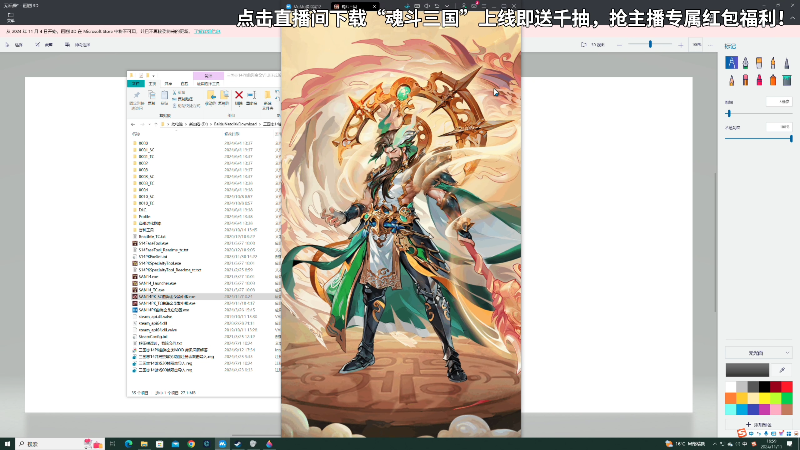Select the Oil brush tool

(759, 63)
